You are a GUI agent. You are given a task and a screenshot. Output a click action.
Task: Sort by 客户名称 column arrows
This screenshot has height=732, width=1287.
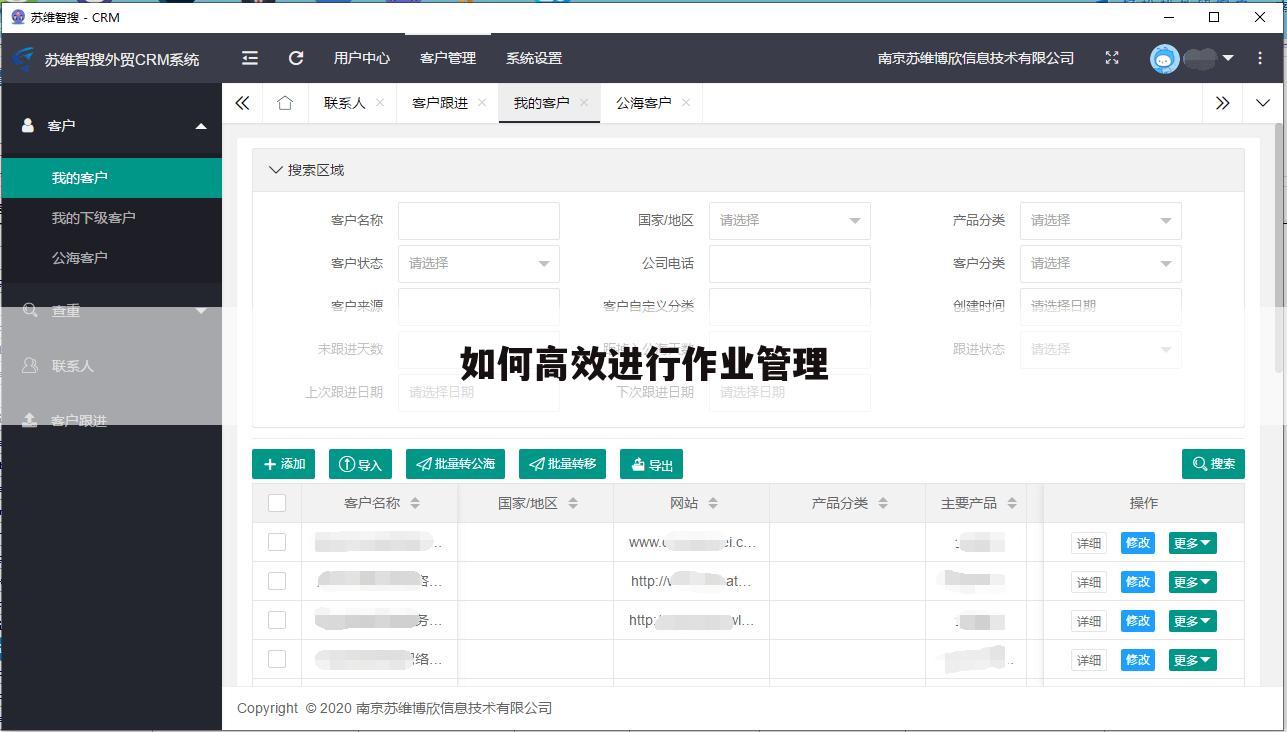coord(415,503)
